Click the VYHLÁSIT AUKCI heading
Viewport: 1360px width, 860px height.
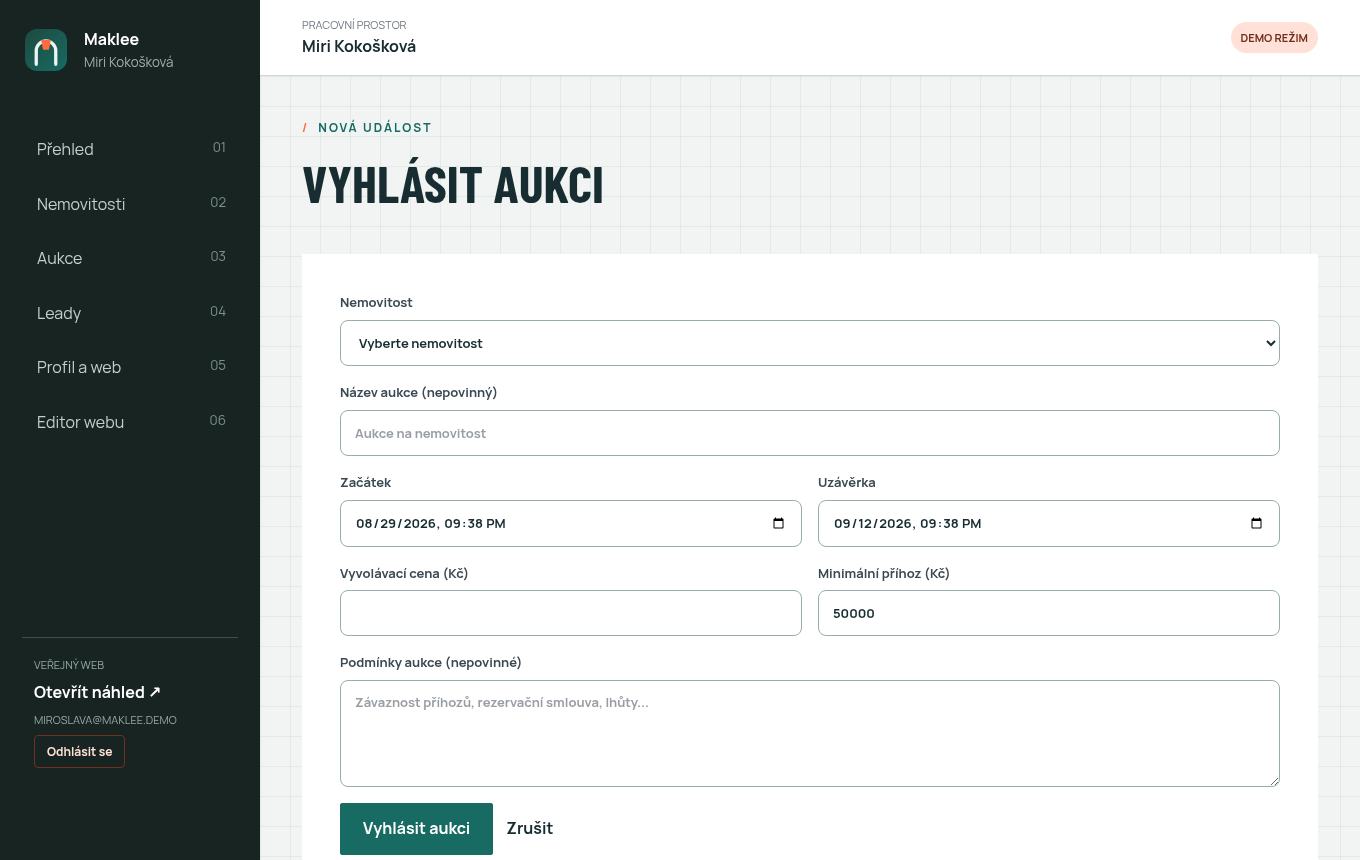pyautogui.click(x=453, y=186)
